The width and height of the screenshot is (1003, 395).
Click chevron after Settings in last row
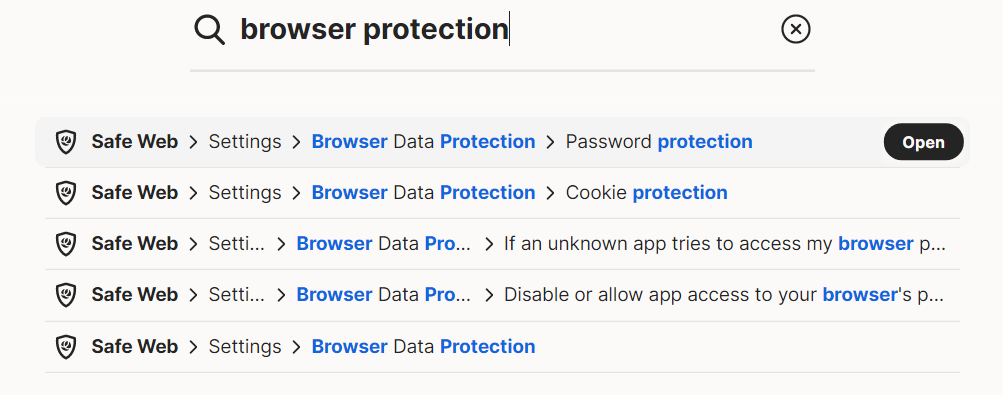click(296, 347)
